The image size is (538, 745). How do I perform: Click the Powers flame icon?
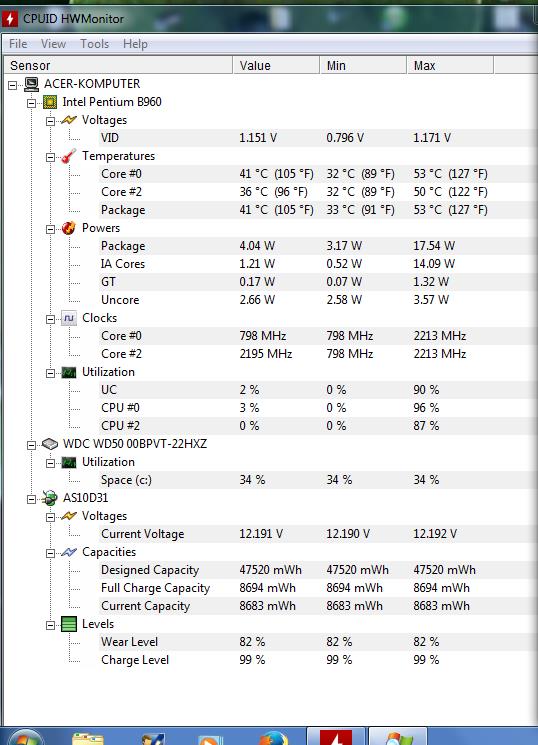tap(68, 228)
